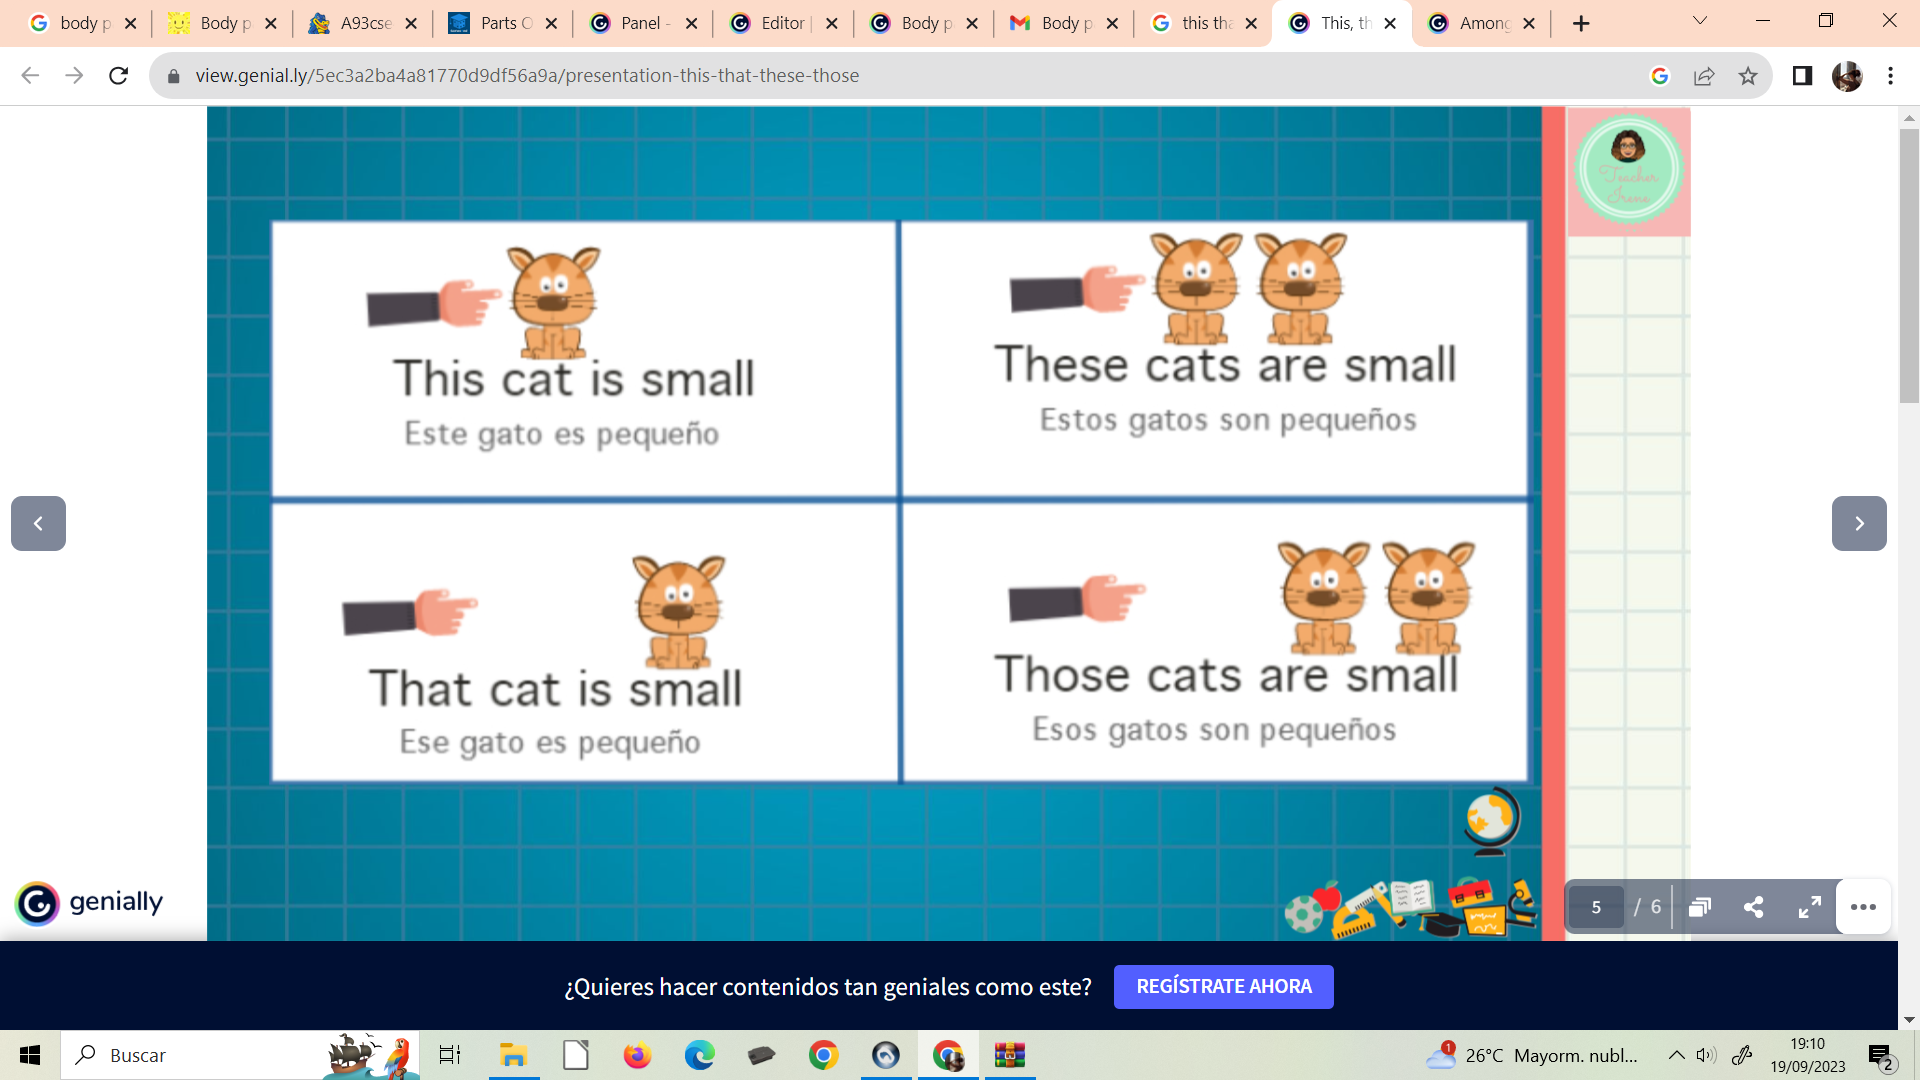
Task: Switch to the Editor tab
Action: pyautogui.click(x=782, y=23)
